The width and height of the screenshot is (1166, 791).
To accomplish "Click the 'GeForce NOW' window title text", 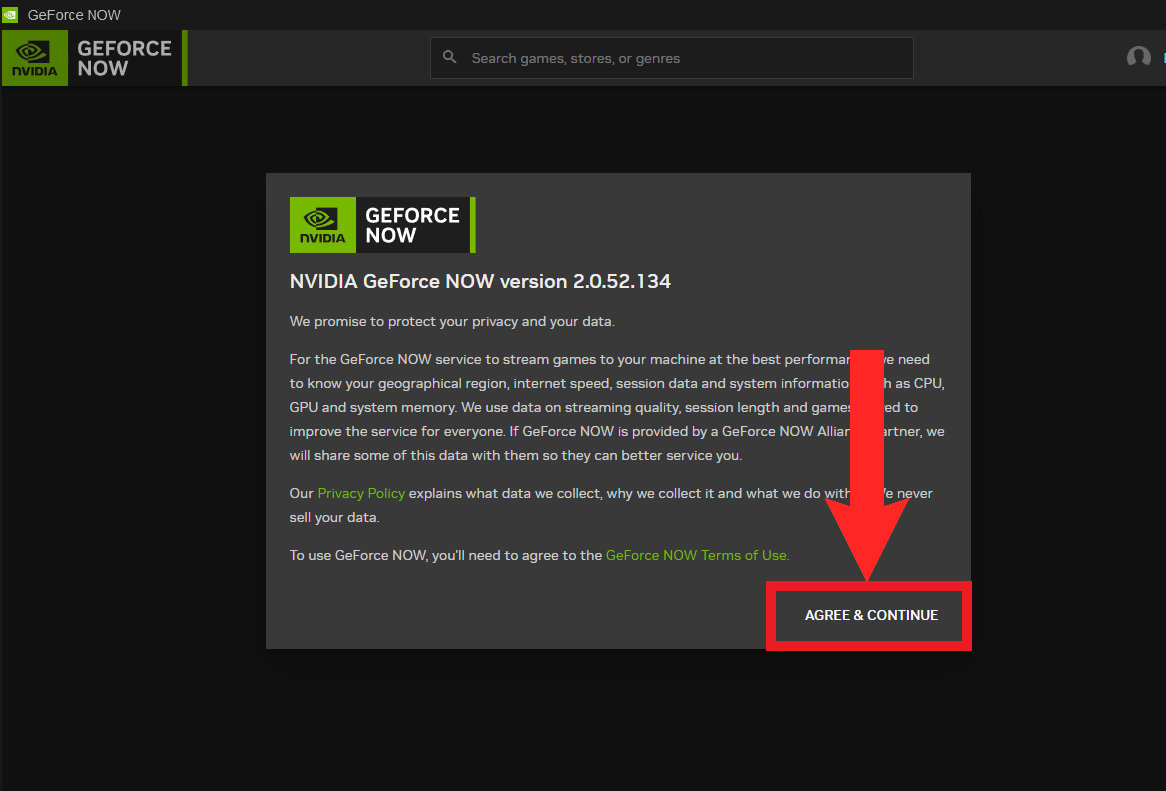I will (74, 15).
